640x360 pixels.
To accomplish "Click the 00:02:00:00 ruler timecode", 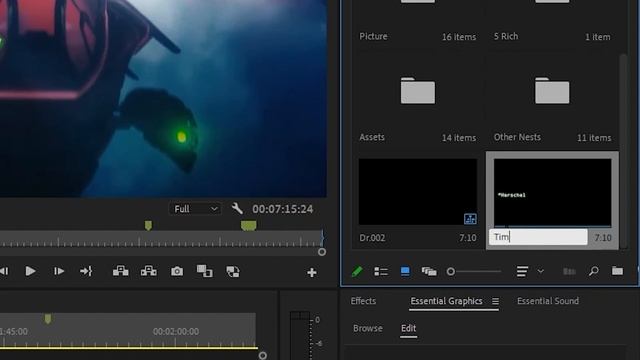I will click(176, 331).
